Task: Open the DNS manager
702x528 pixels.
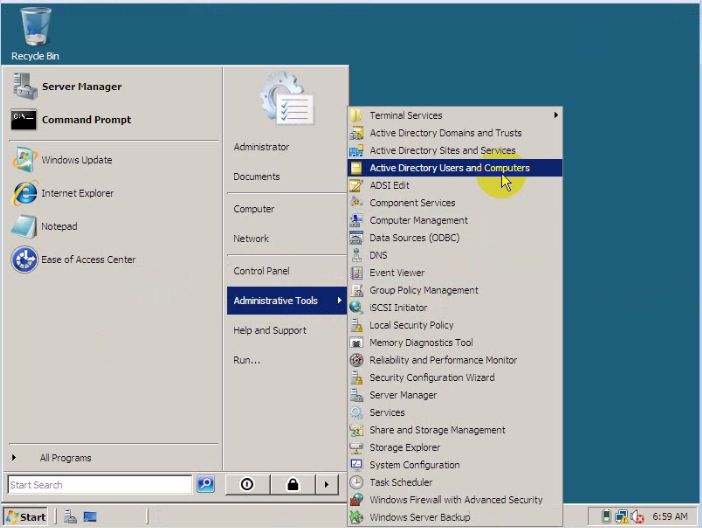Action: point(455,255)
